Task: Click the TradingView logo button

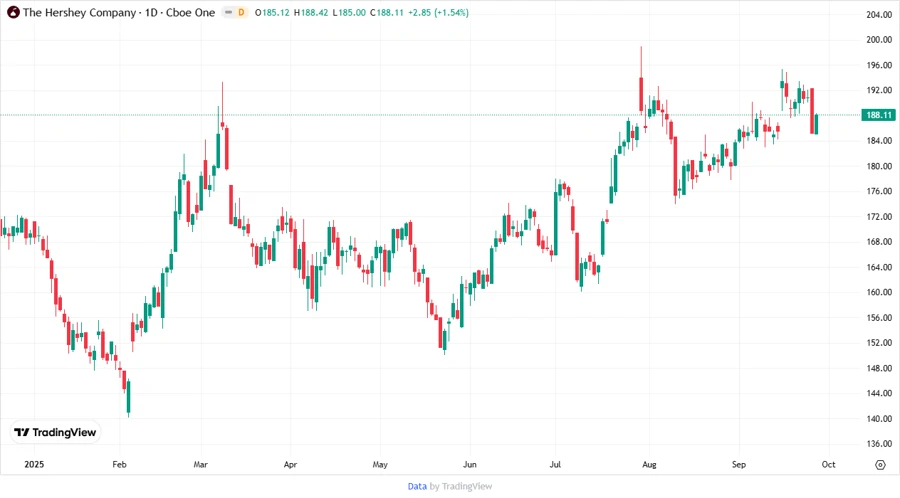Action: (56, 432)
